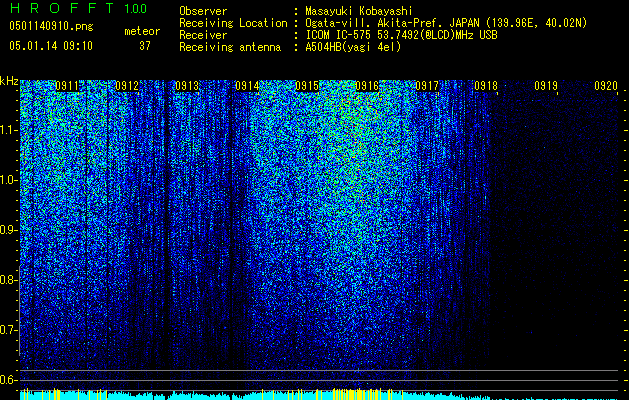The width and height of the screenshot is (629, 400).
Task: Click the 0.8 kHz axis label
Action: click(x=8, y=280)
